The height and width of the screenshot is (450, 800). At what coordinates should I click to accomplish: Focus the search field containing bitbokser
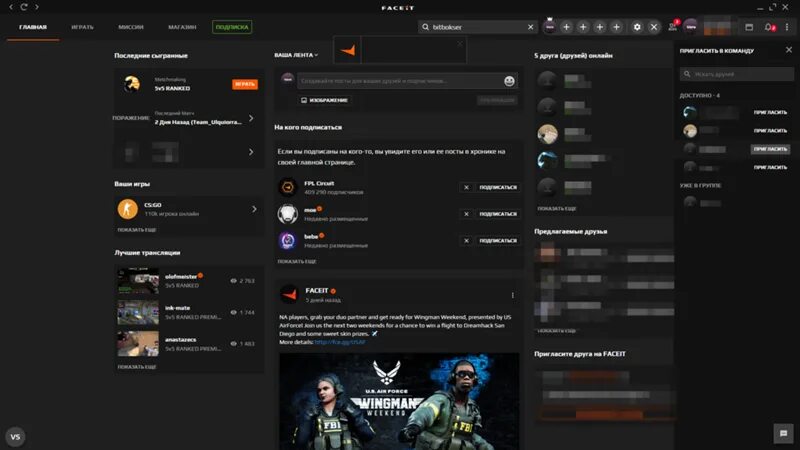(x=477, y=27)
